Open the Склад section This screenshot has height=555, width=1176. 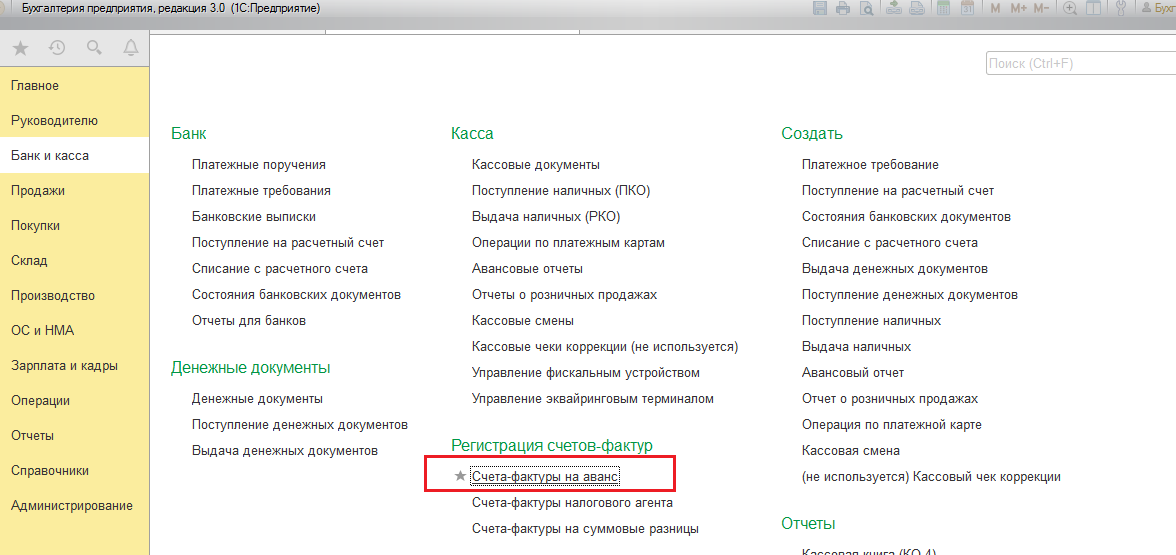point(75,261)
